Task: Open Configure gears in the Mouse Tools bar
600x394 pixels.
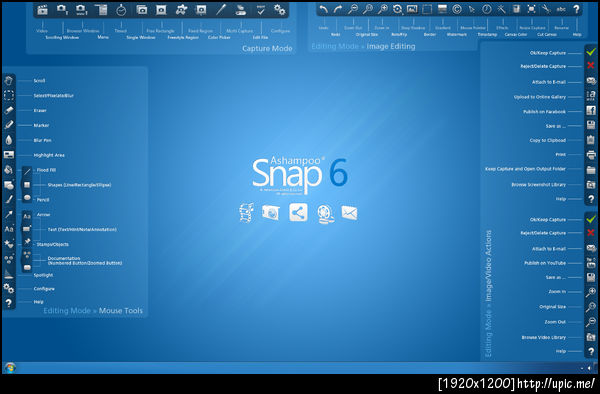Action: pyautogui.click(x=9, y=288)
